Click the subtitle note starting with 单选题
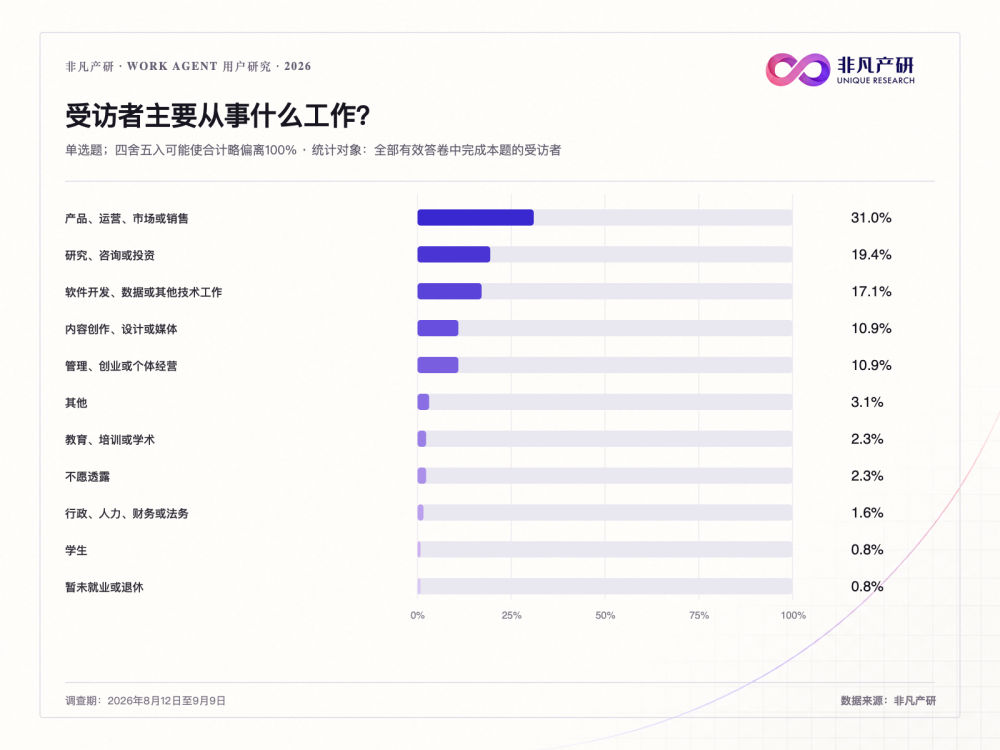The height and width of the screenshot is (750, 1000). pyautogui.click(x=313, y=150)
